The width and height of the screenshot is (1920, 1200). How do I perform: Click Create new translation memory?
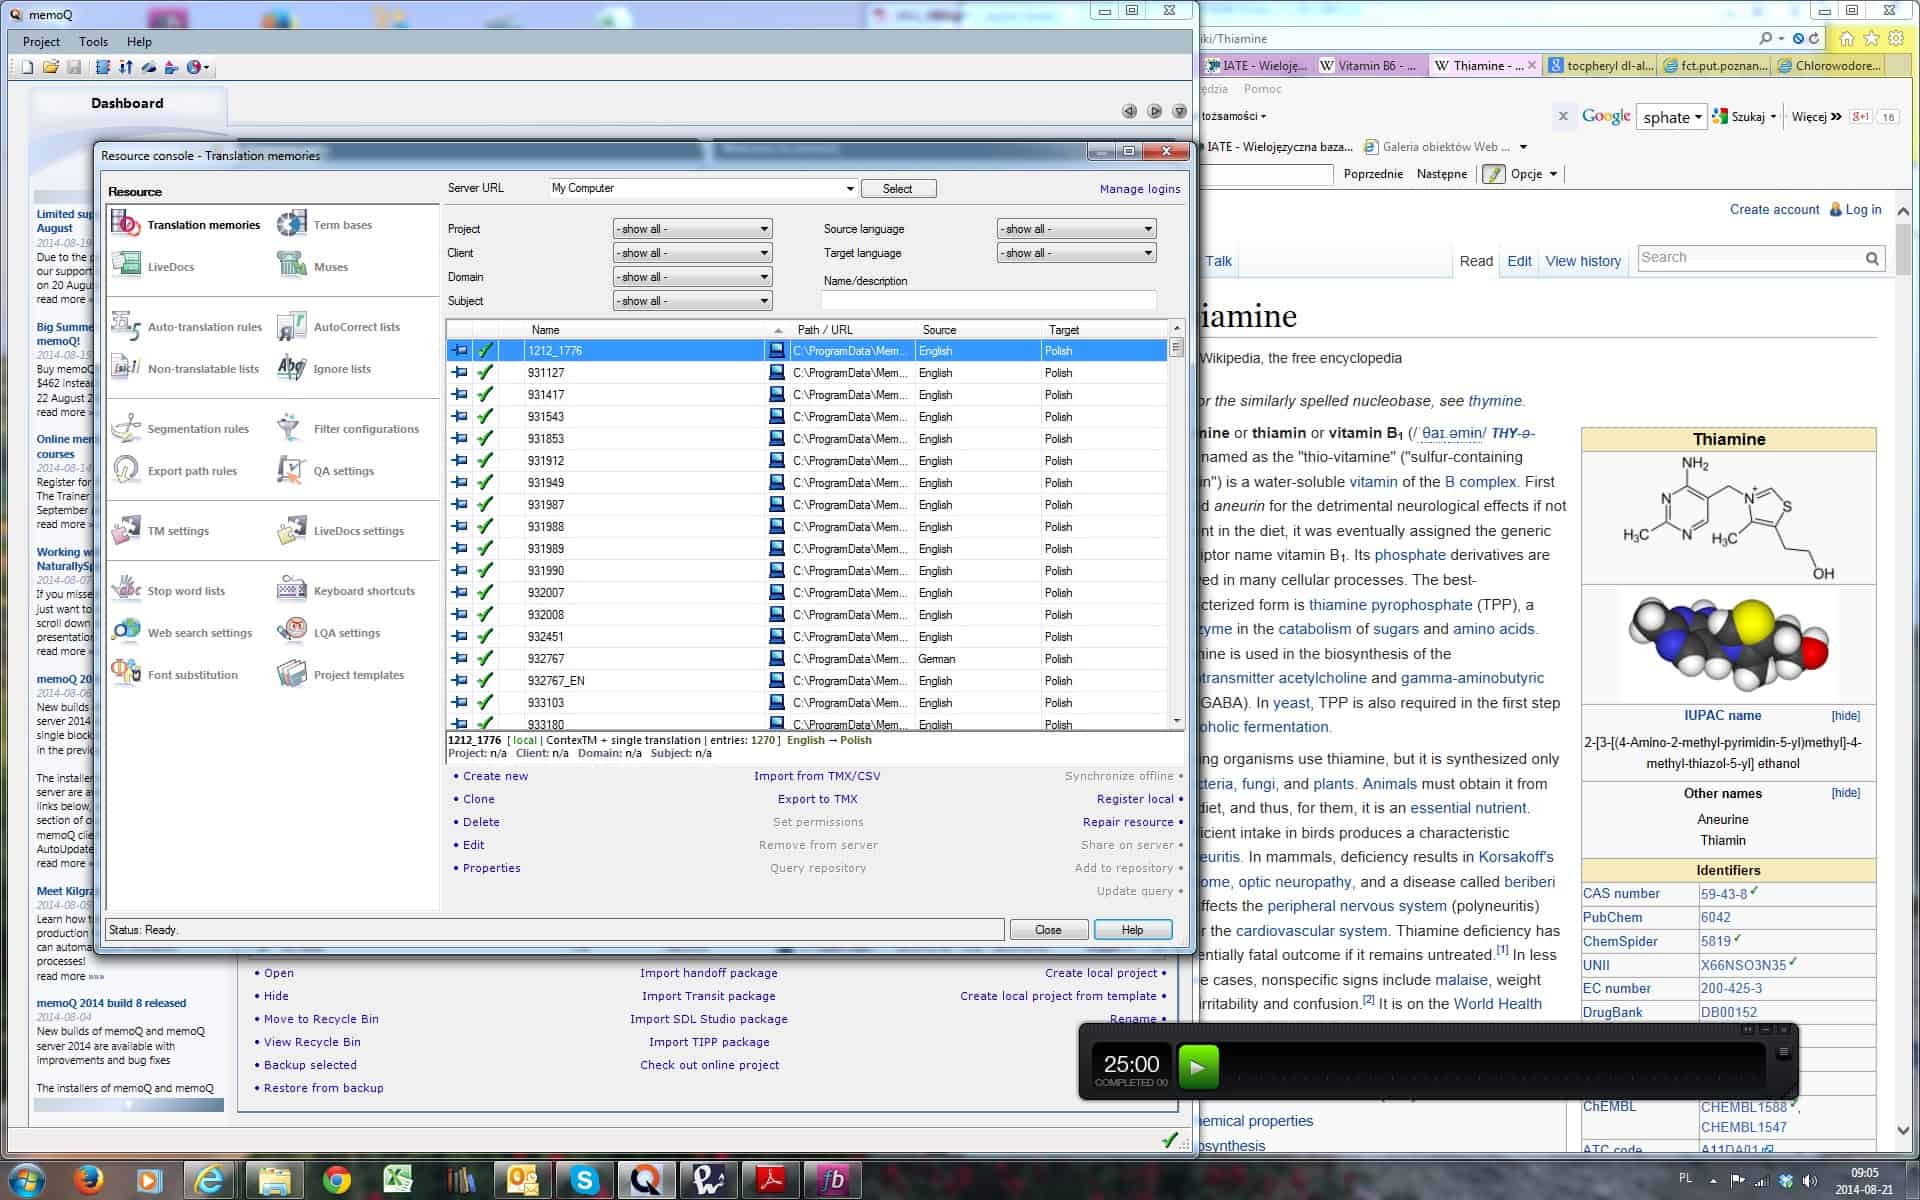(x=495, y=776)
